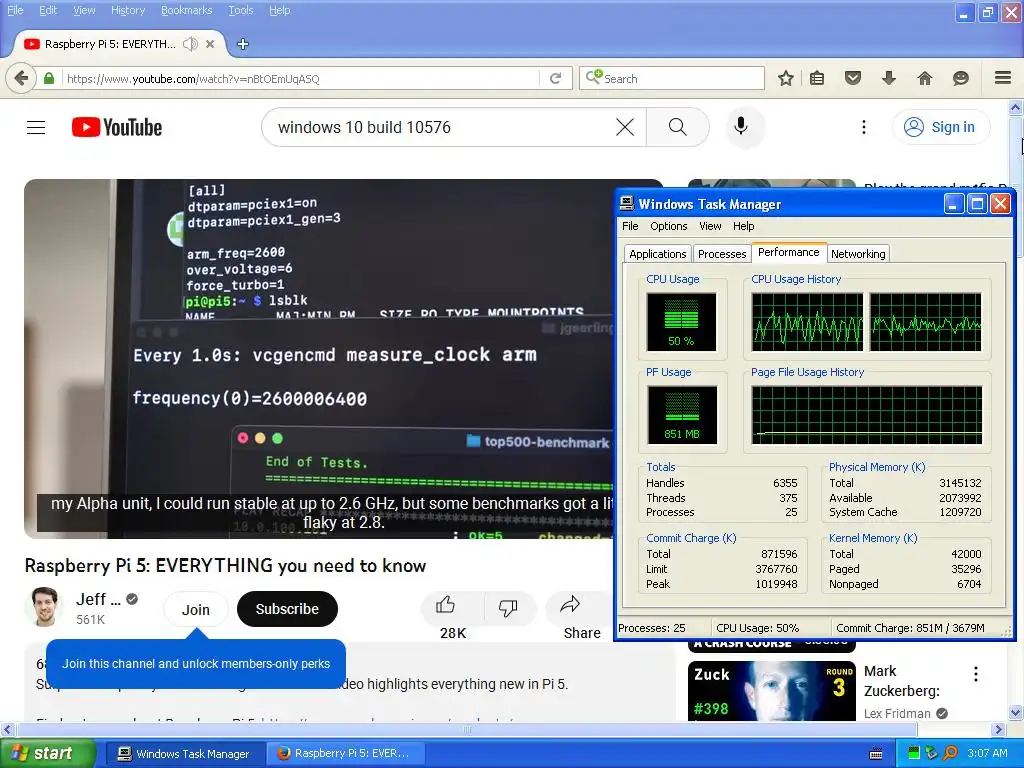Click the Hello chat smiley icon

pyautogui.click(x=961, y=78)
